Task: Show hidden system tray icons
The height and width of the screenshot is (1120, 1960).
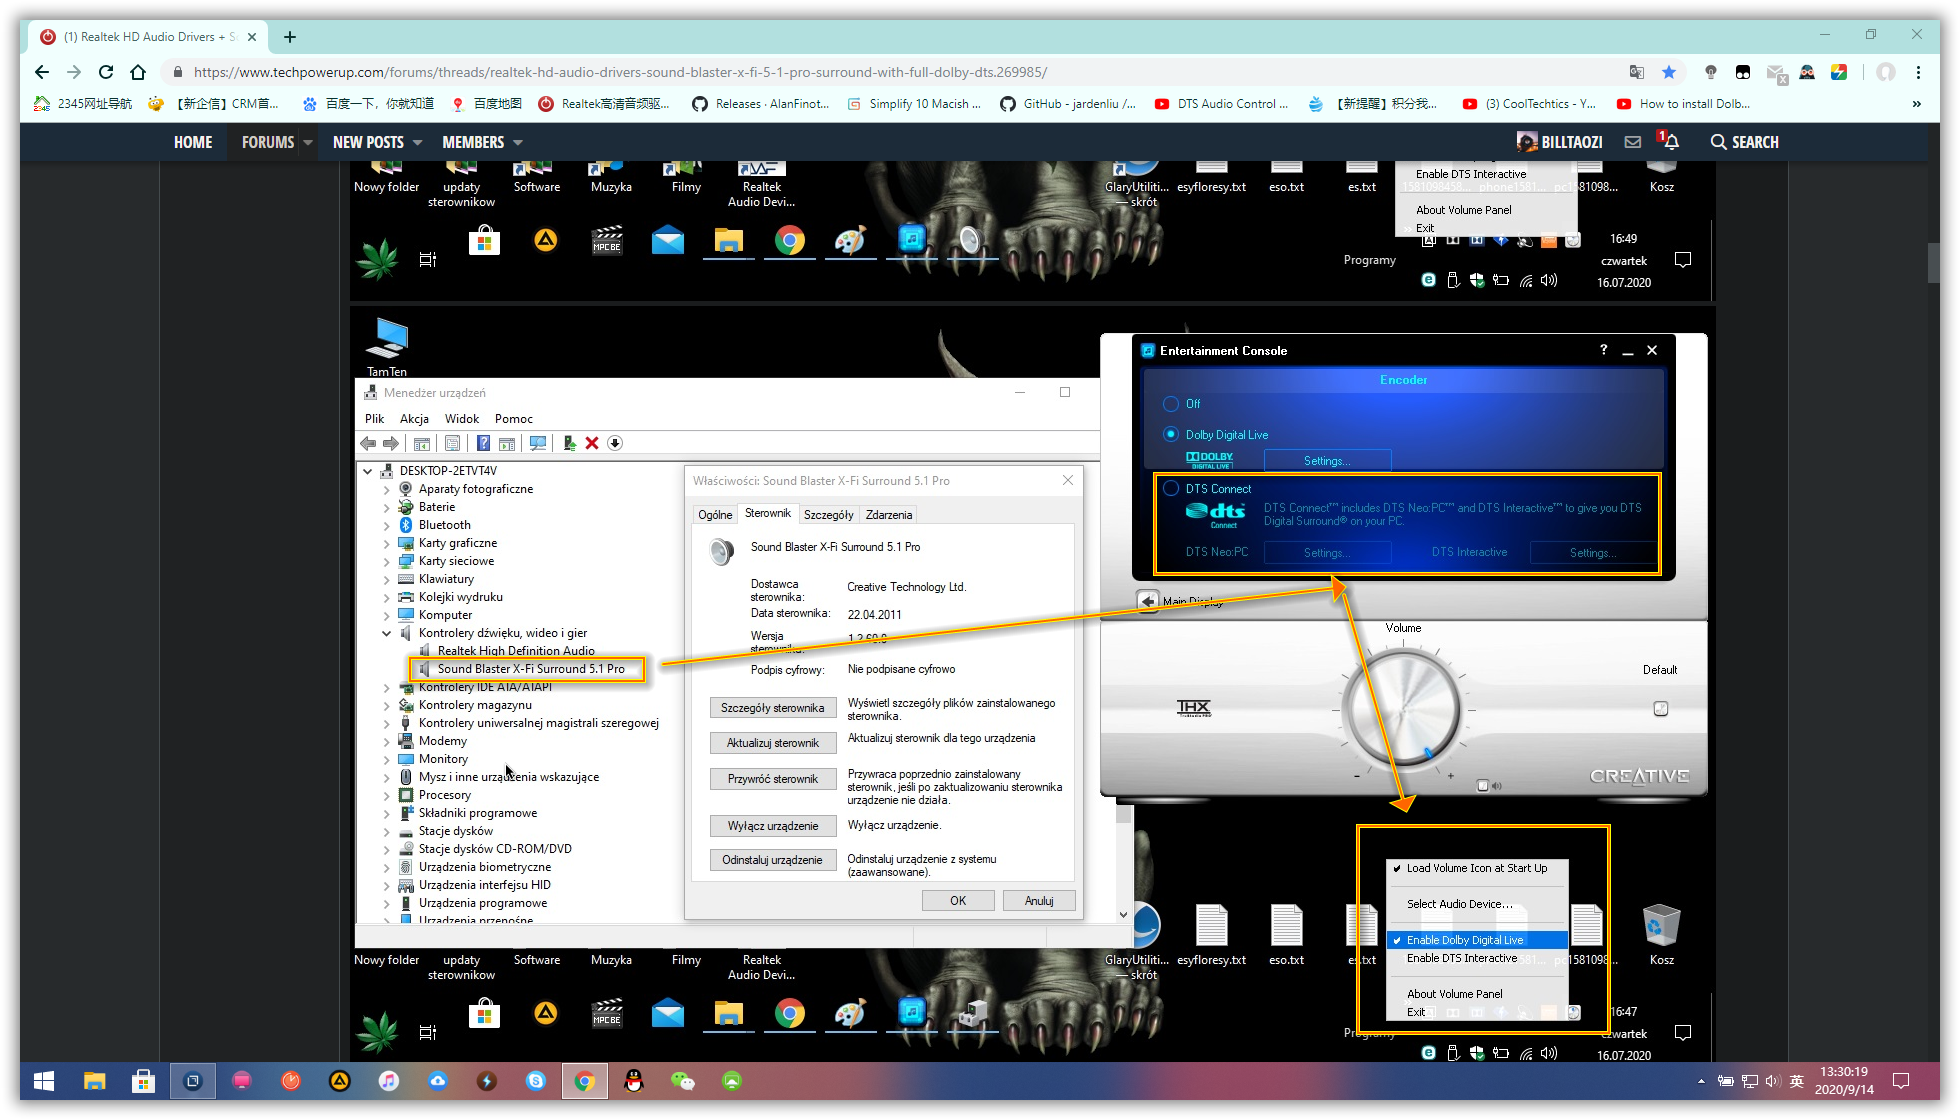Action: tap(1701, 1081)
